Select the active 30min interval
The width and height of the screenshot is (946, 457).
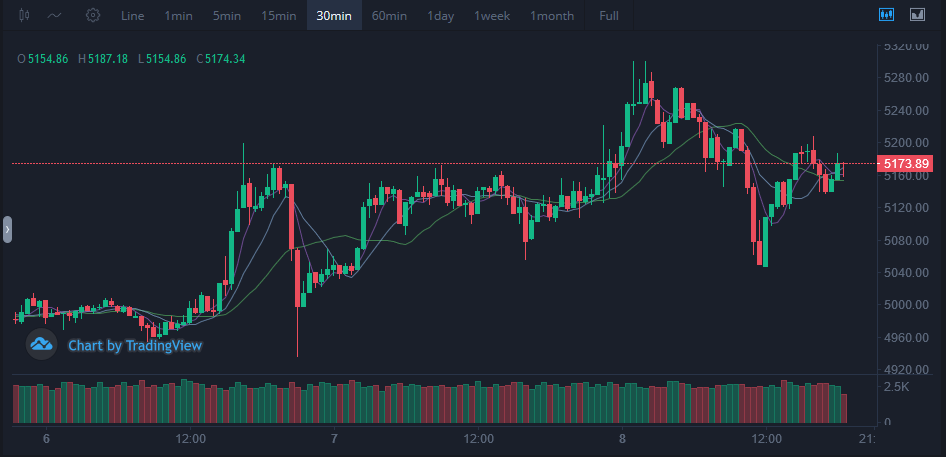[x=334, y=16]
